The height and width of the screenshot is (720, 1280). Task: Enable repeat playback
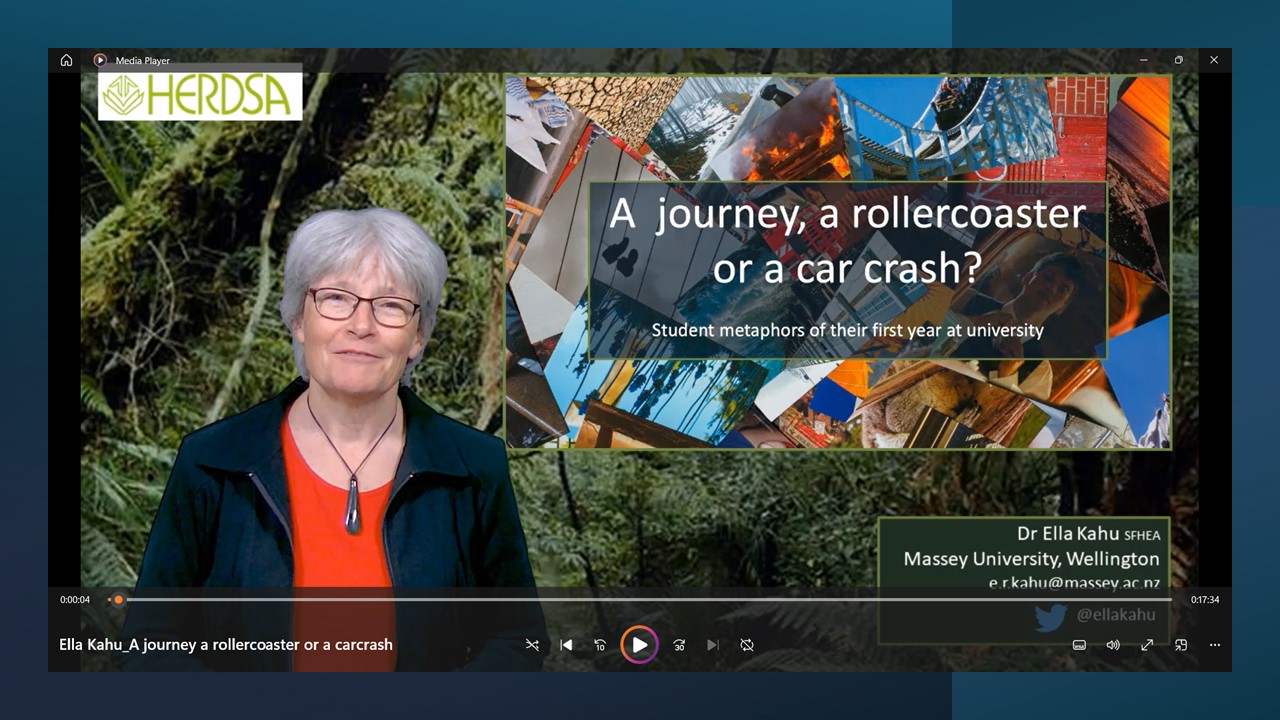(x=747, y=645)
